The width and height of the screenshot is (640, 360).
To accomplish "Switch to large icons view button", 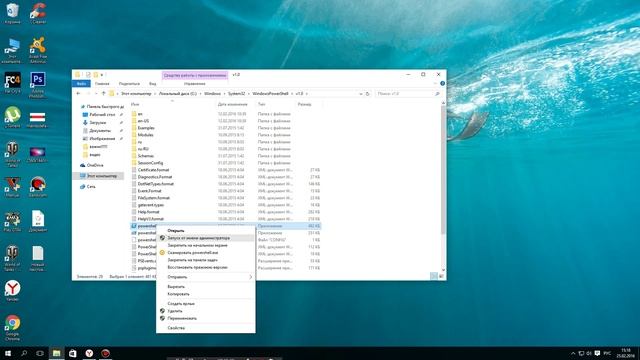I will coord(441,276).
